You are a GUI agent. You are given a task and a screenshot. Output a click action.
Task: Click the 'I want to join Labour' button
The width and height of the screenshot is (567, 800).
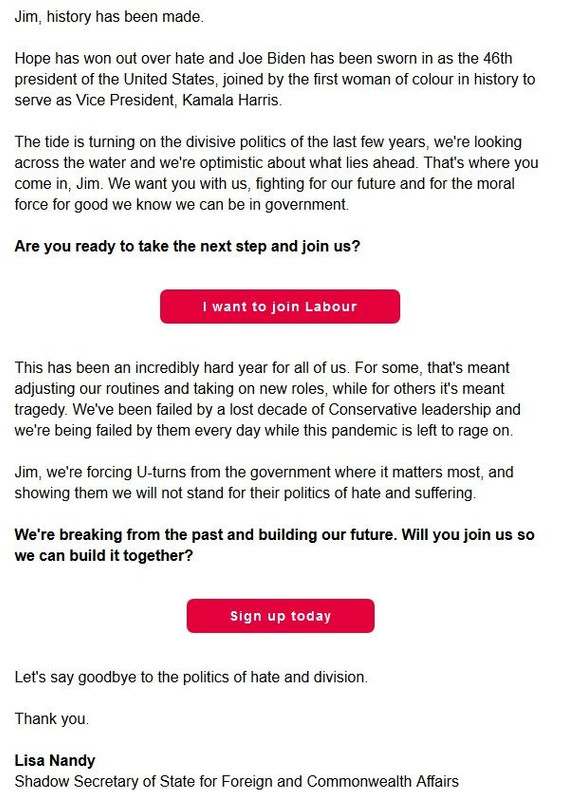280,307
